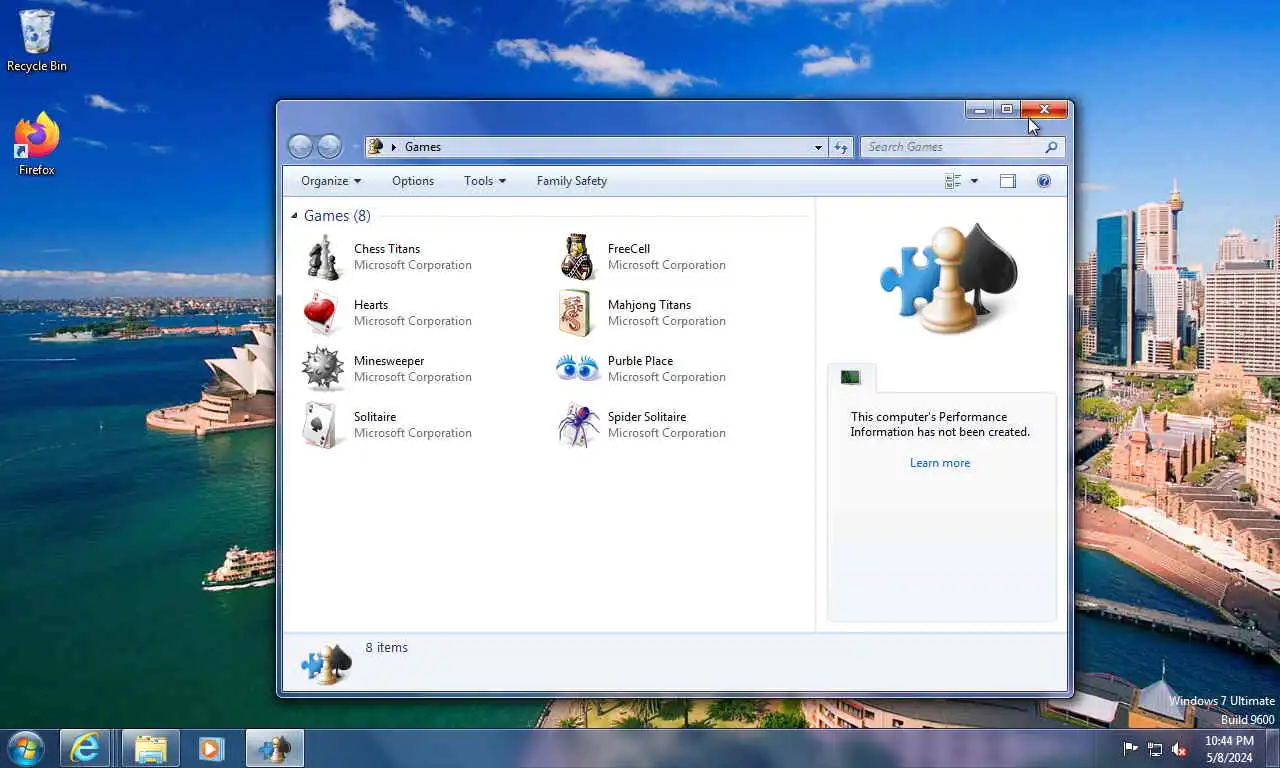Open the Tools dropdown menu
This screenshot has height=768, width=1280.
[485, 181]
